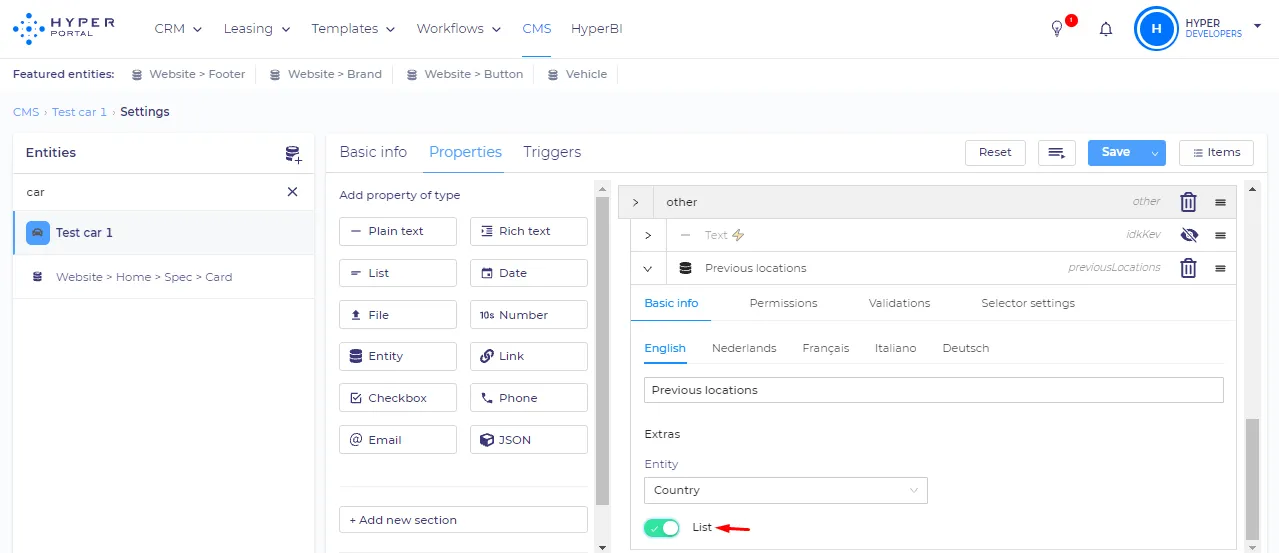Click the Previous locations name input field
Image resolution: width=1279 pixels, height=553 pixels.
pyautogui.click(x=934, y=390)
